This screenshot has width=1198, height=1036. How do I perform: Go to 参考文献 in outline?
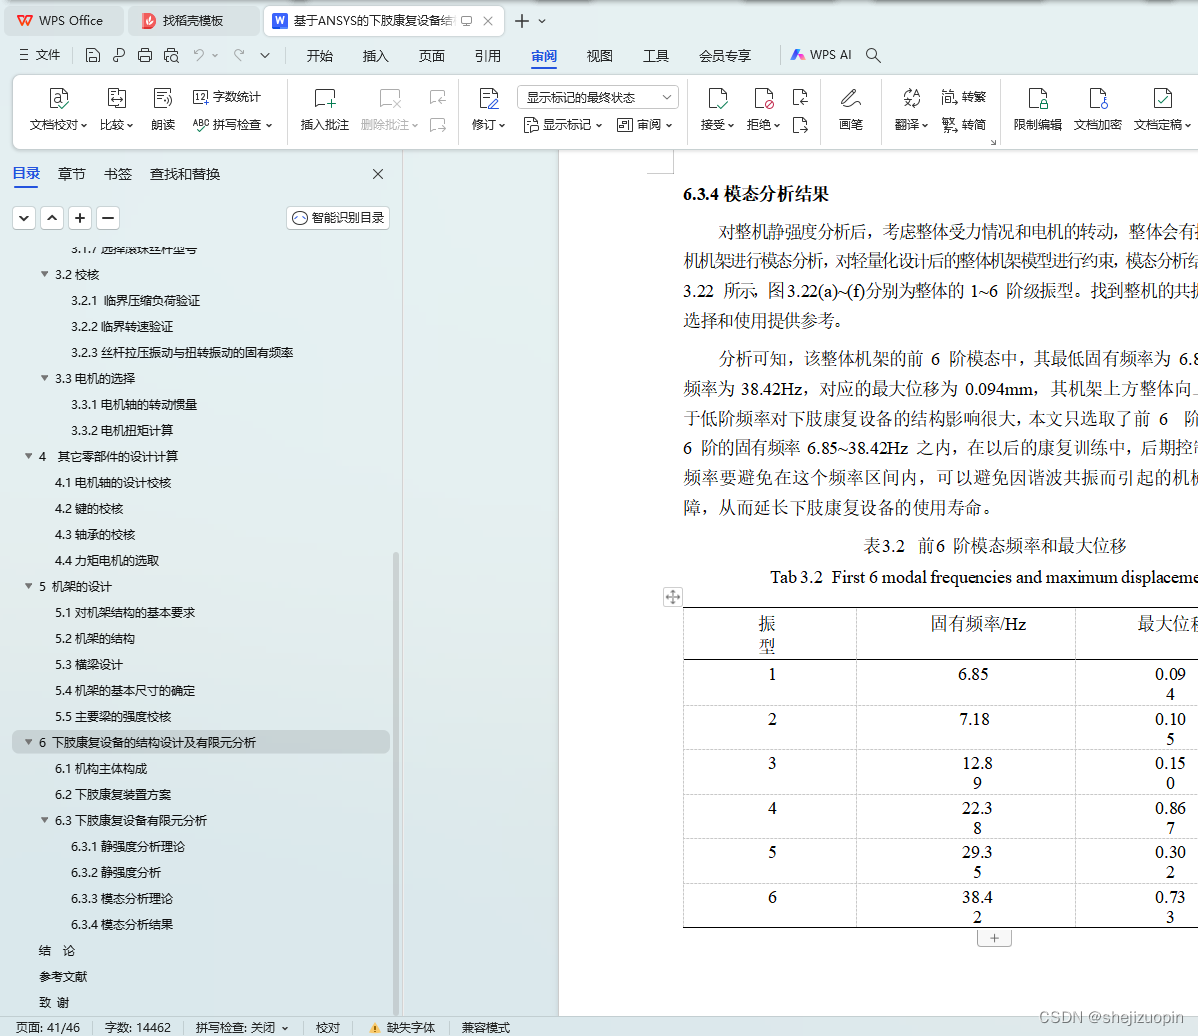63,976
